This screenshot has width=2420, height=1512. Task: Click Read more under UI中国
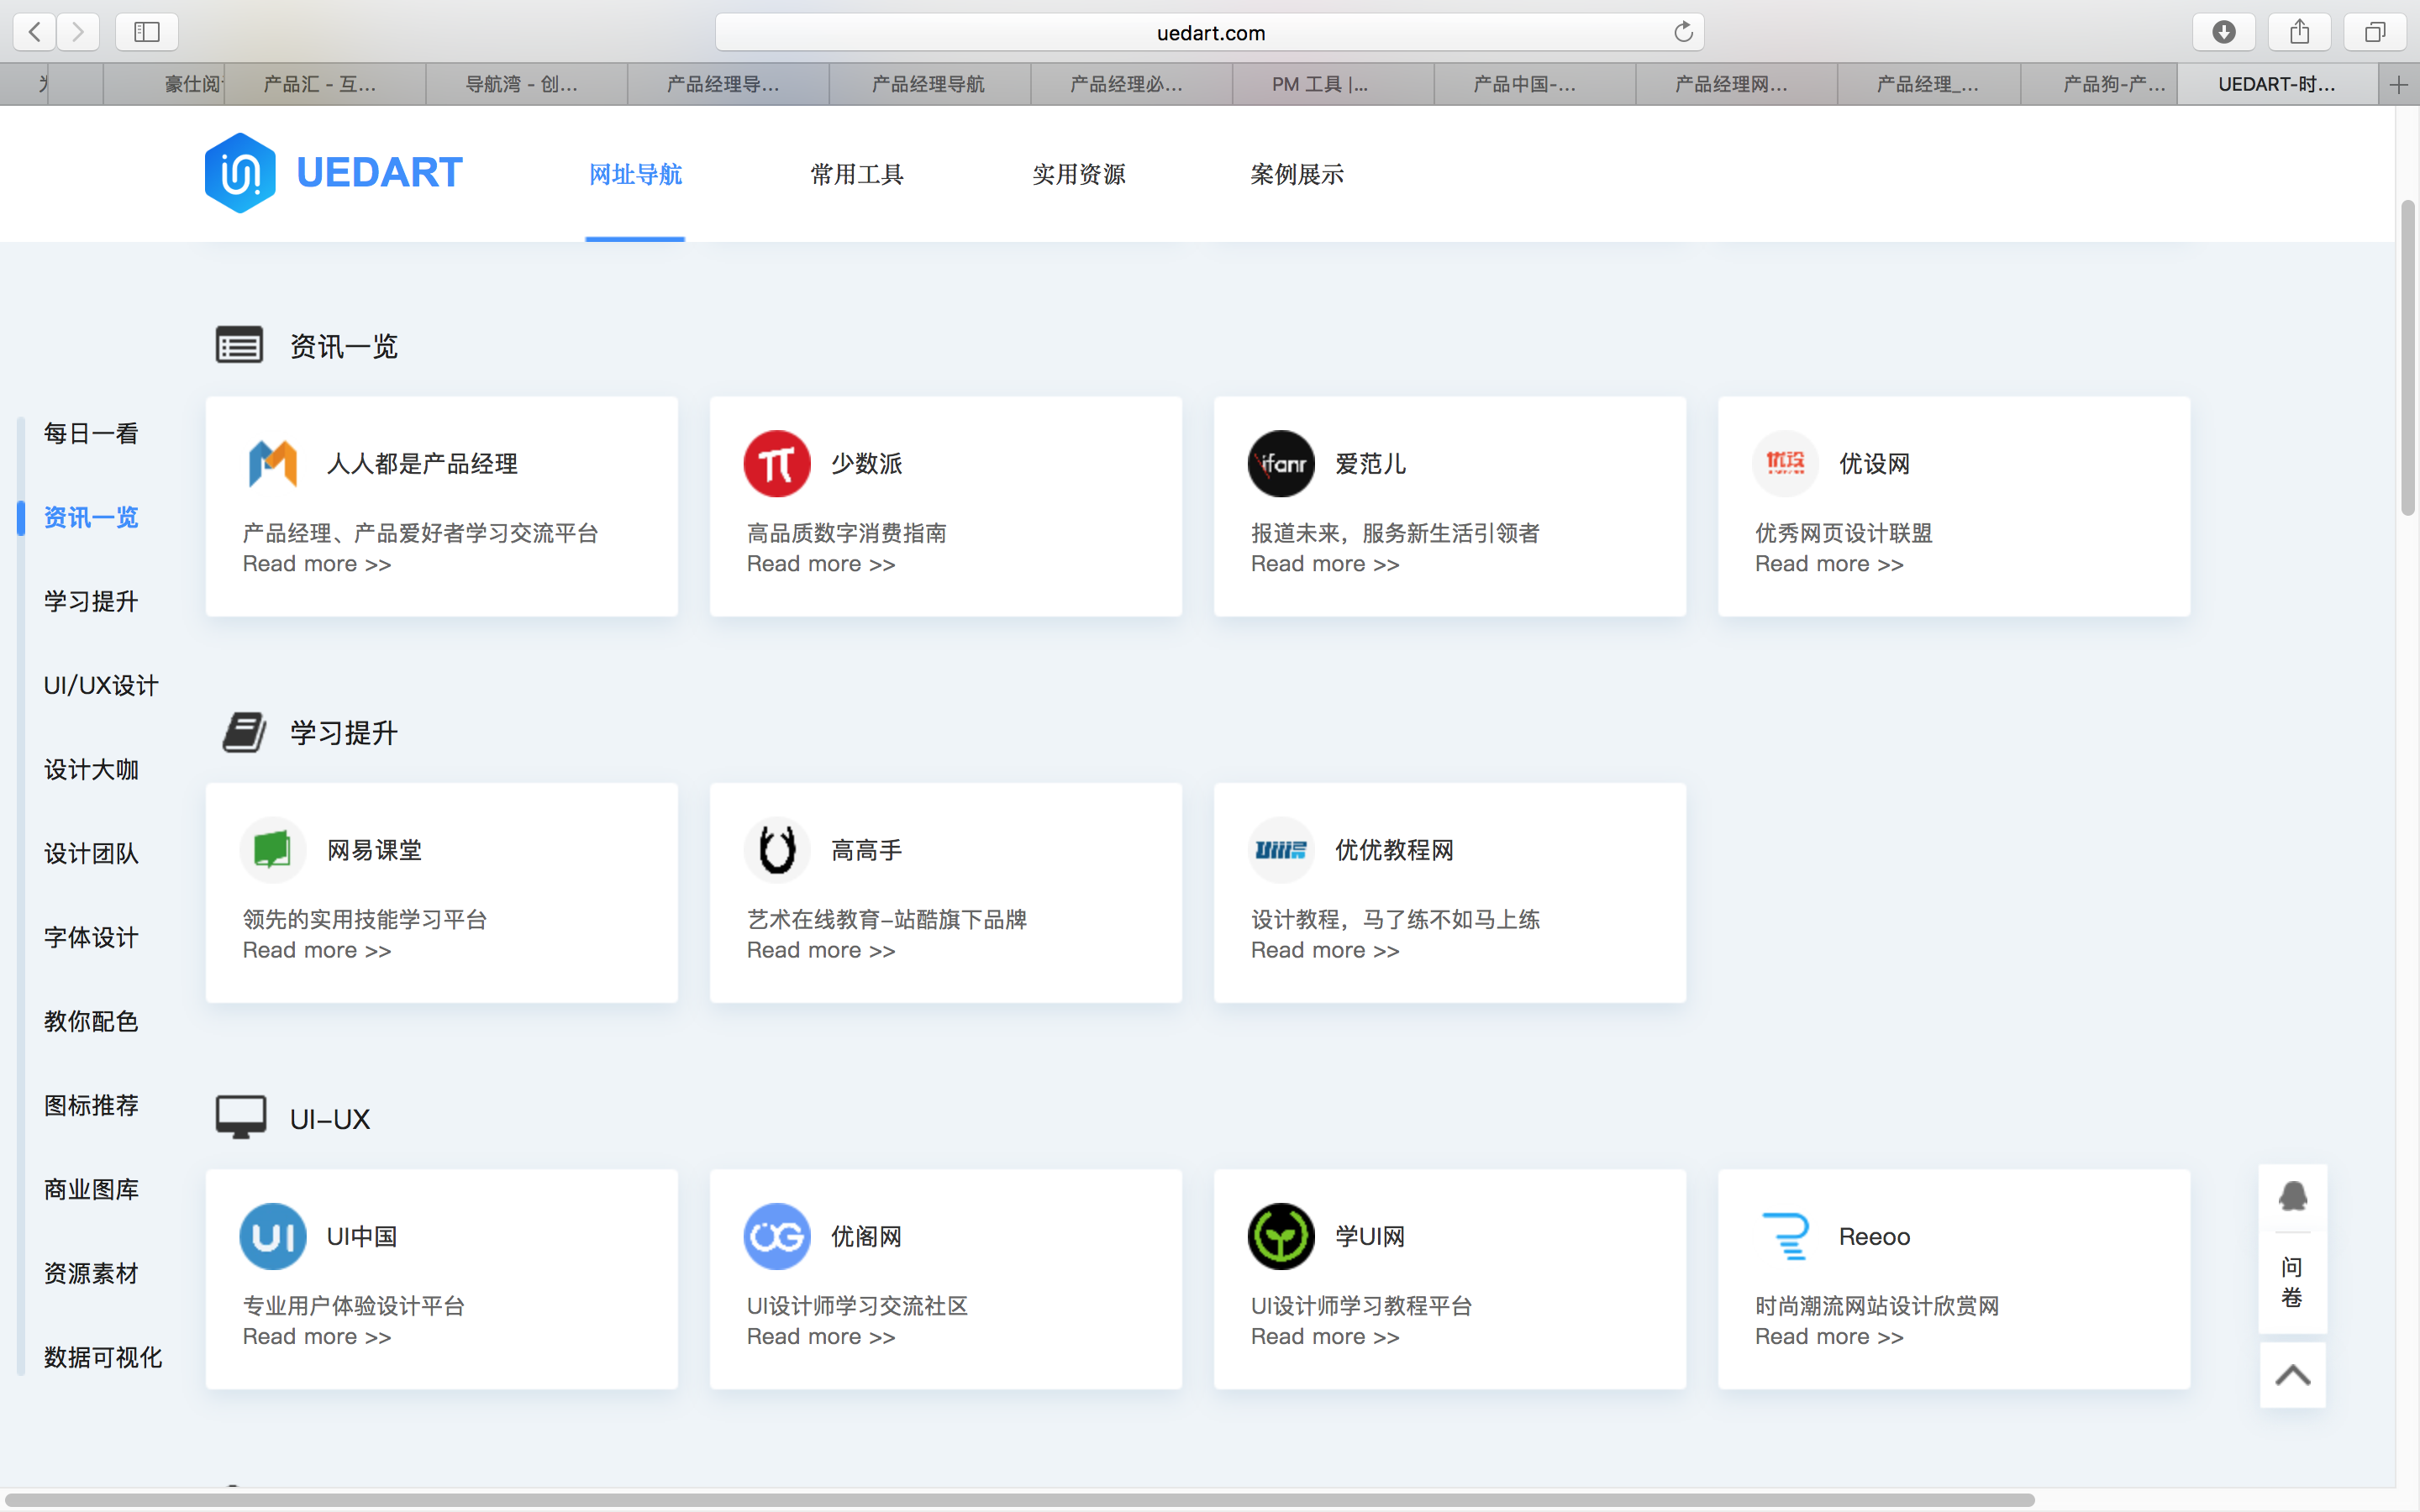click(x=317, y=1336)
